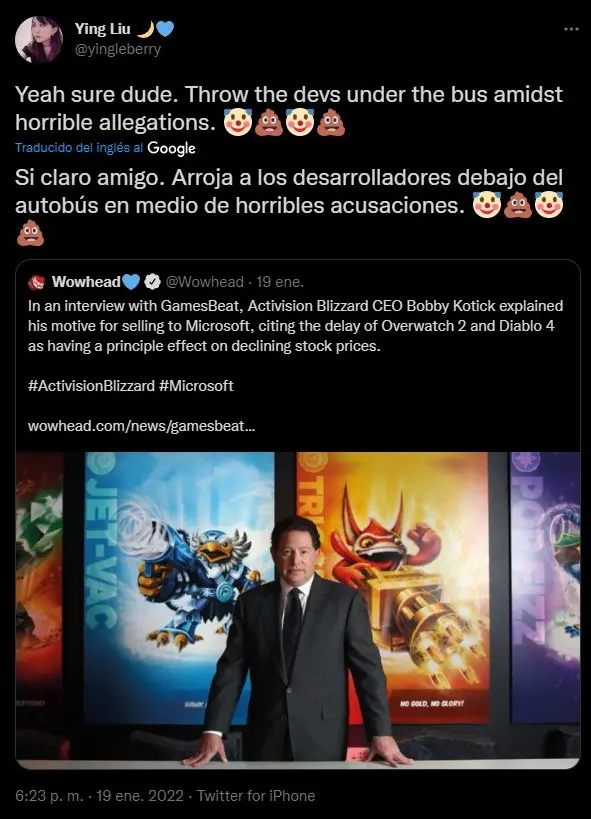Click 'Traducido del inglés al' translation label
This screenshot has width=591, height=819.
tap(79, 148)
